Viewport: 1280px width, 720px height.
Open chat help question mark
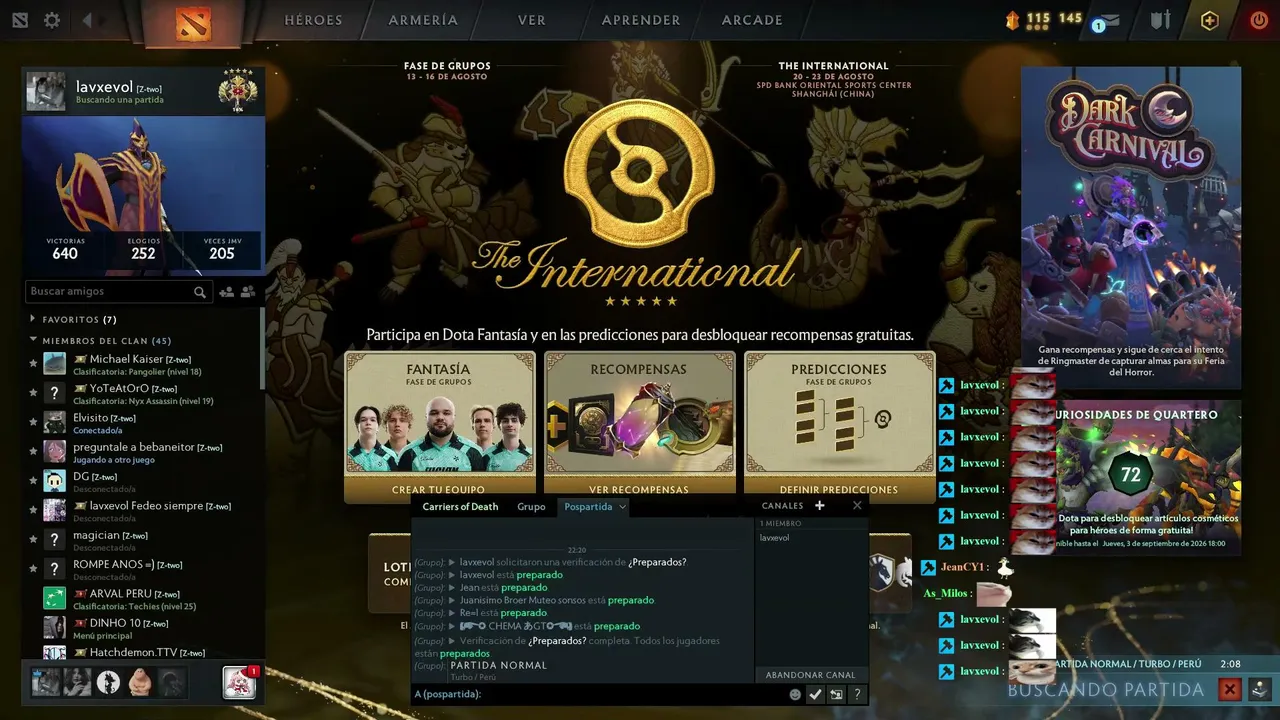coord(857,694)
